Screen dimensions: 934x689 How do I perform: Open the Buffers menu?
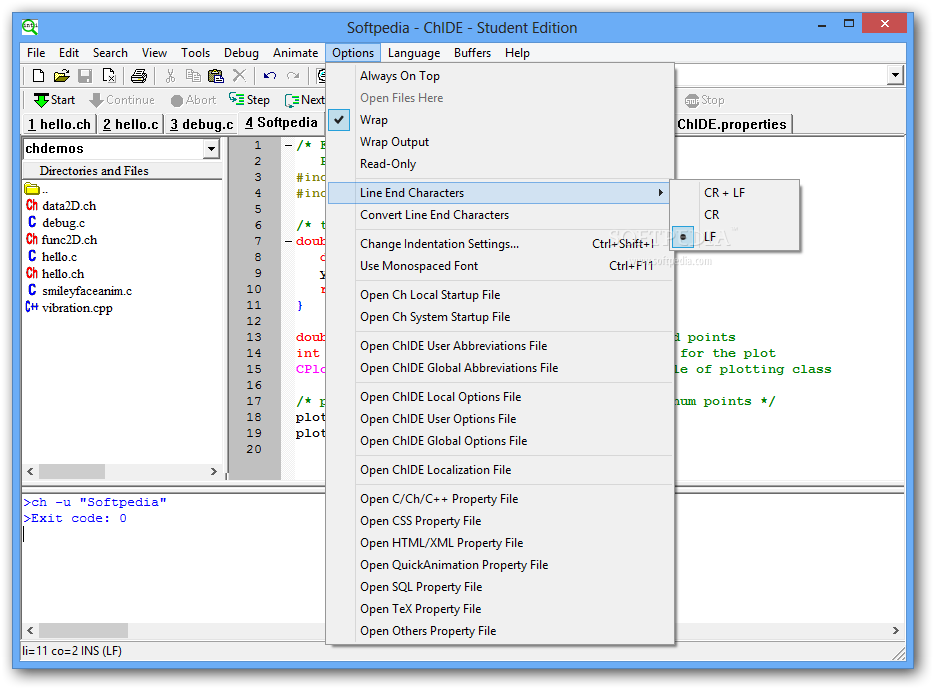pyautogui.click(x=472, y=53)
